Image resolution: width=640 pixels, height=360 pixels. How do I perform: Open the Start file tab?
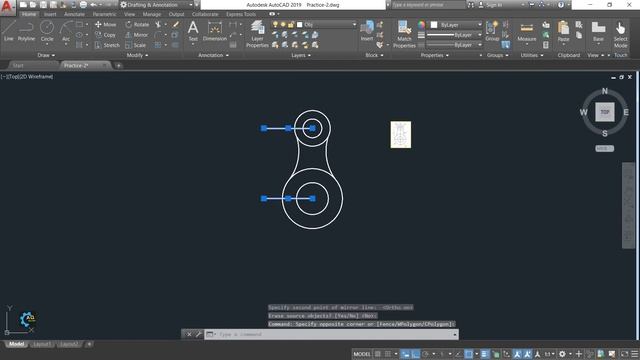(x=18, y=65)
